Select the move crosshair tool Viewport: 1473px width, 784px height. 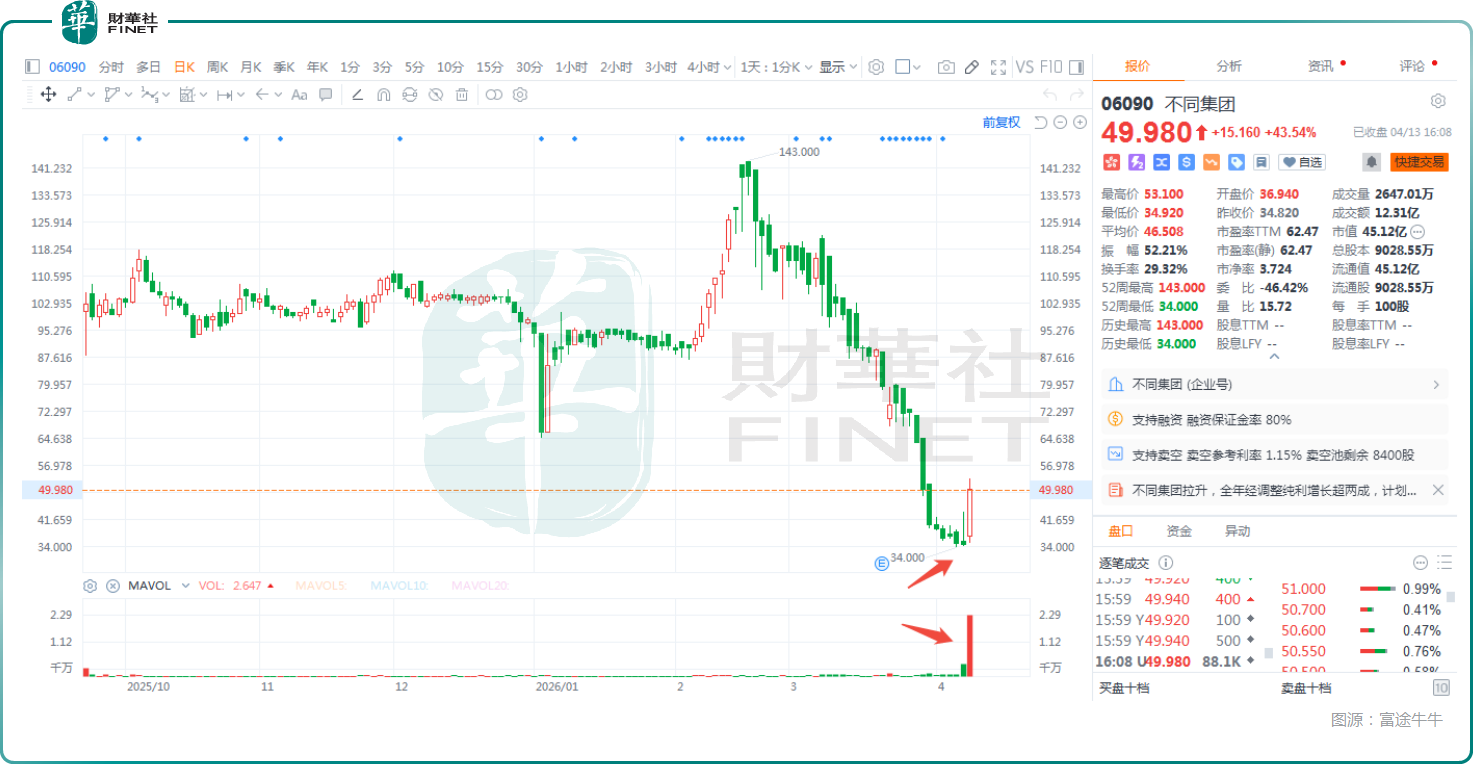coord(47,95)
